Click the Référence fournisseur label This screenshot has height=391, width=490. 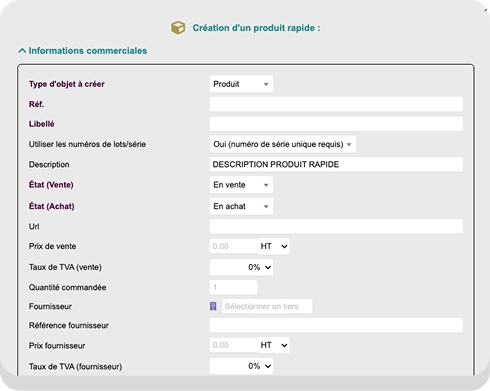pos(69,325)
